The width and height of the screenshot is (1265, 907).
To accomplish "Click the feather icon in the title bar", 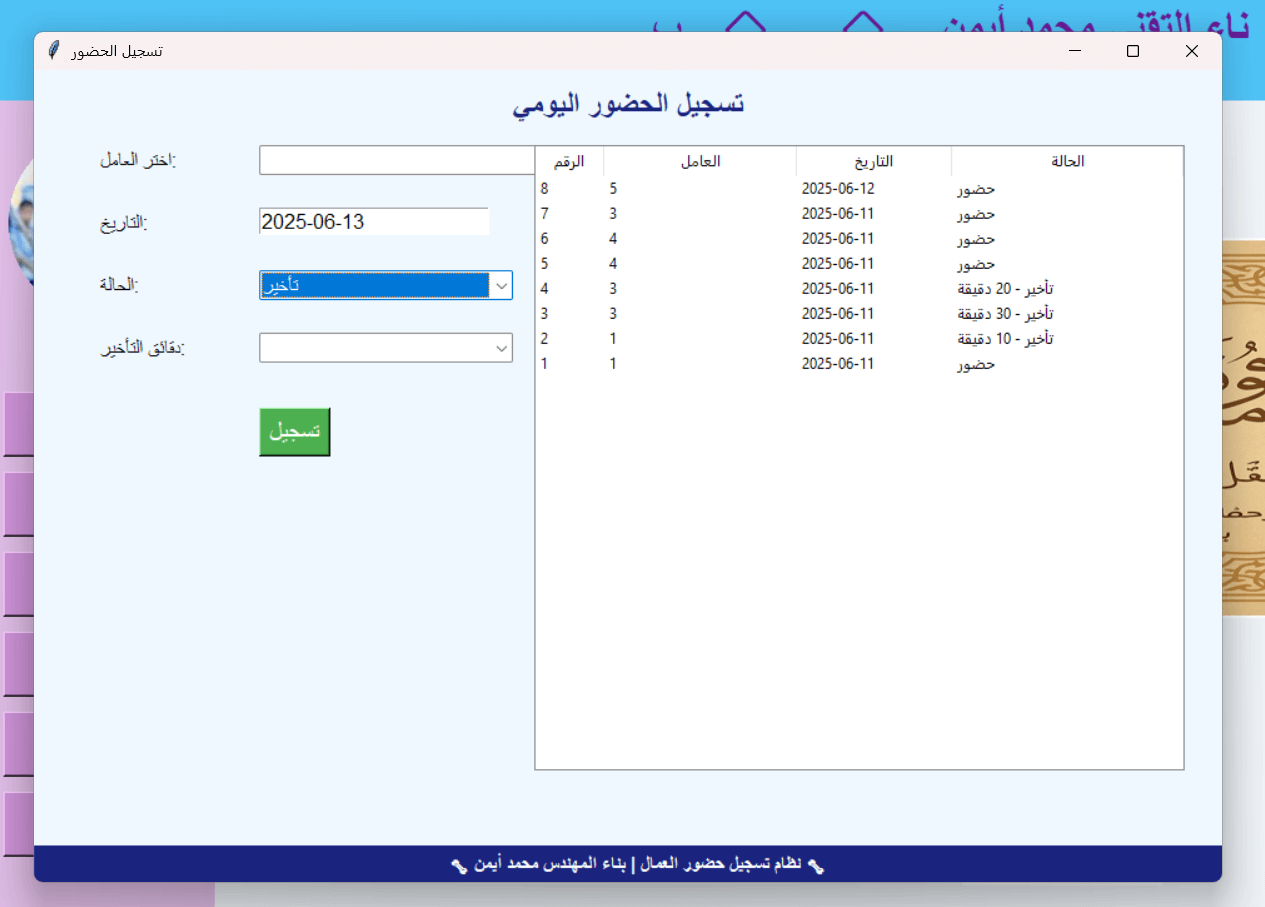I will 53,50.
